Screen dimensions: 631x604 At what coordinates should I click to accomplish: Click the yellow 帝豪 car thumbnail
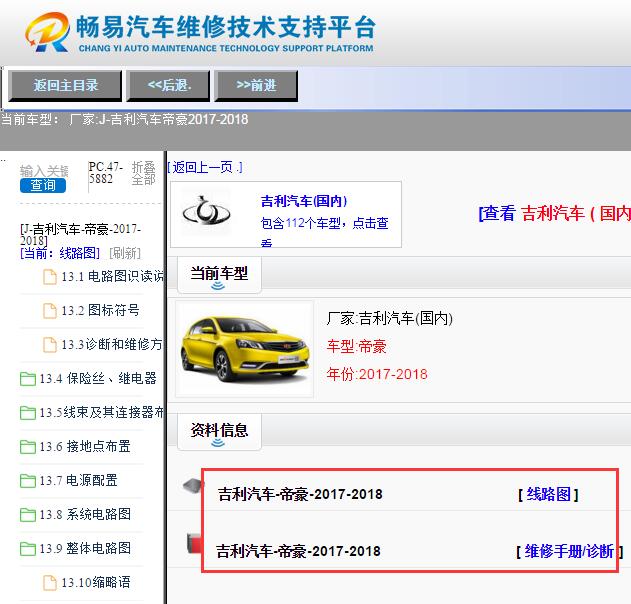[244, 349]
